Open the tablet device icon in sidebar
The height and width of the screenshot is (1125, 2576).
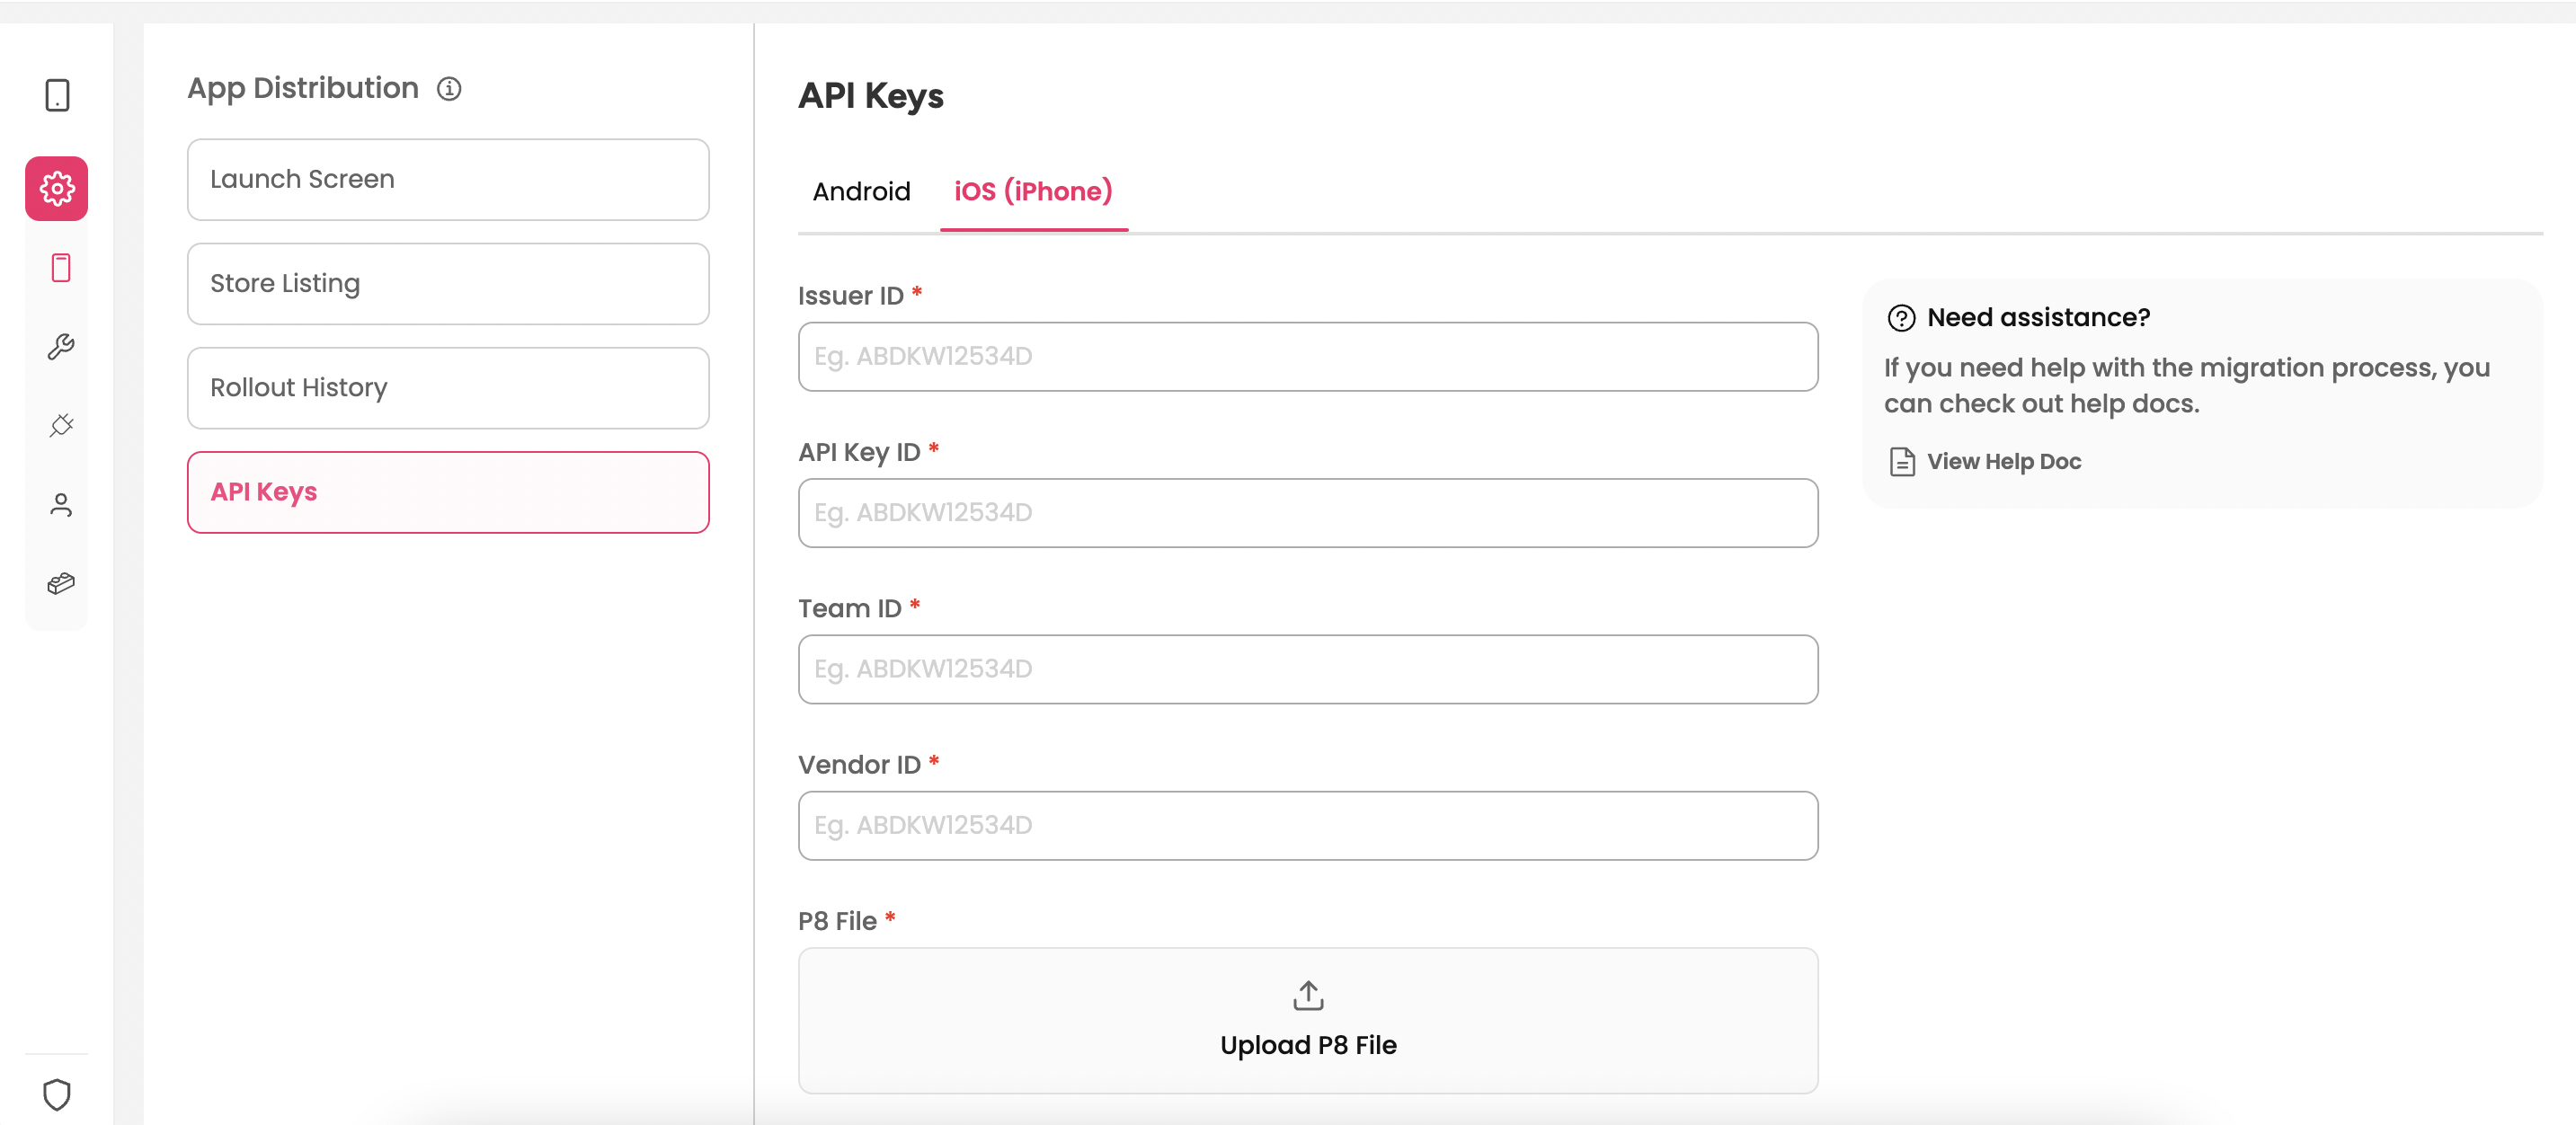point(57,95)
